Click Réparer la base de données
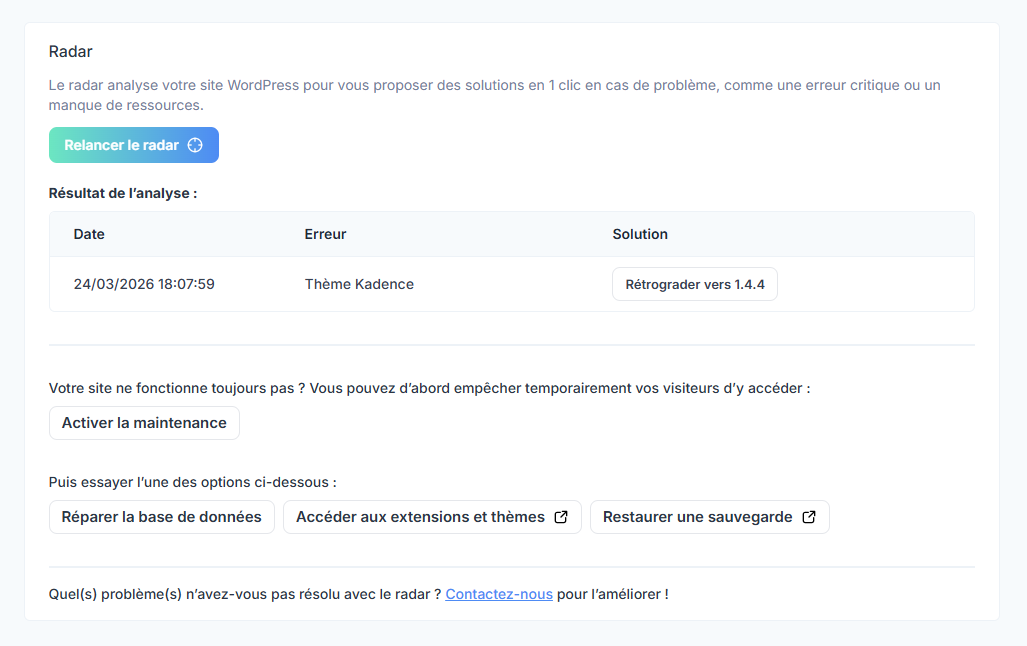The height and width of the screenshot is (646, 1027). 162,517
